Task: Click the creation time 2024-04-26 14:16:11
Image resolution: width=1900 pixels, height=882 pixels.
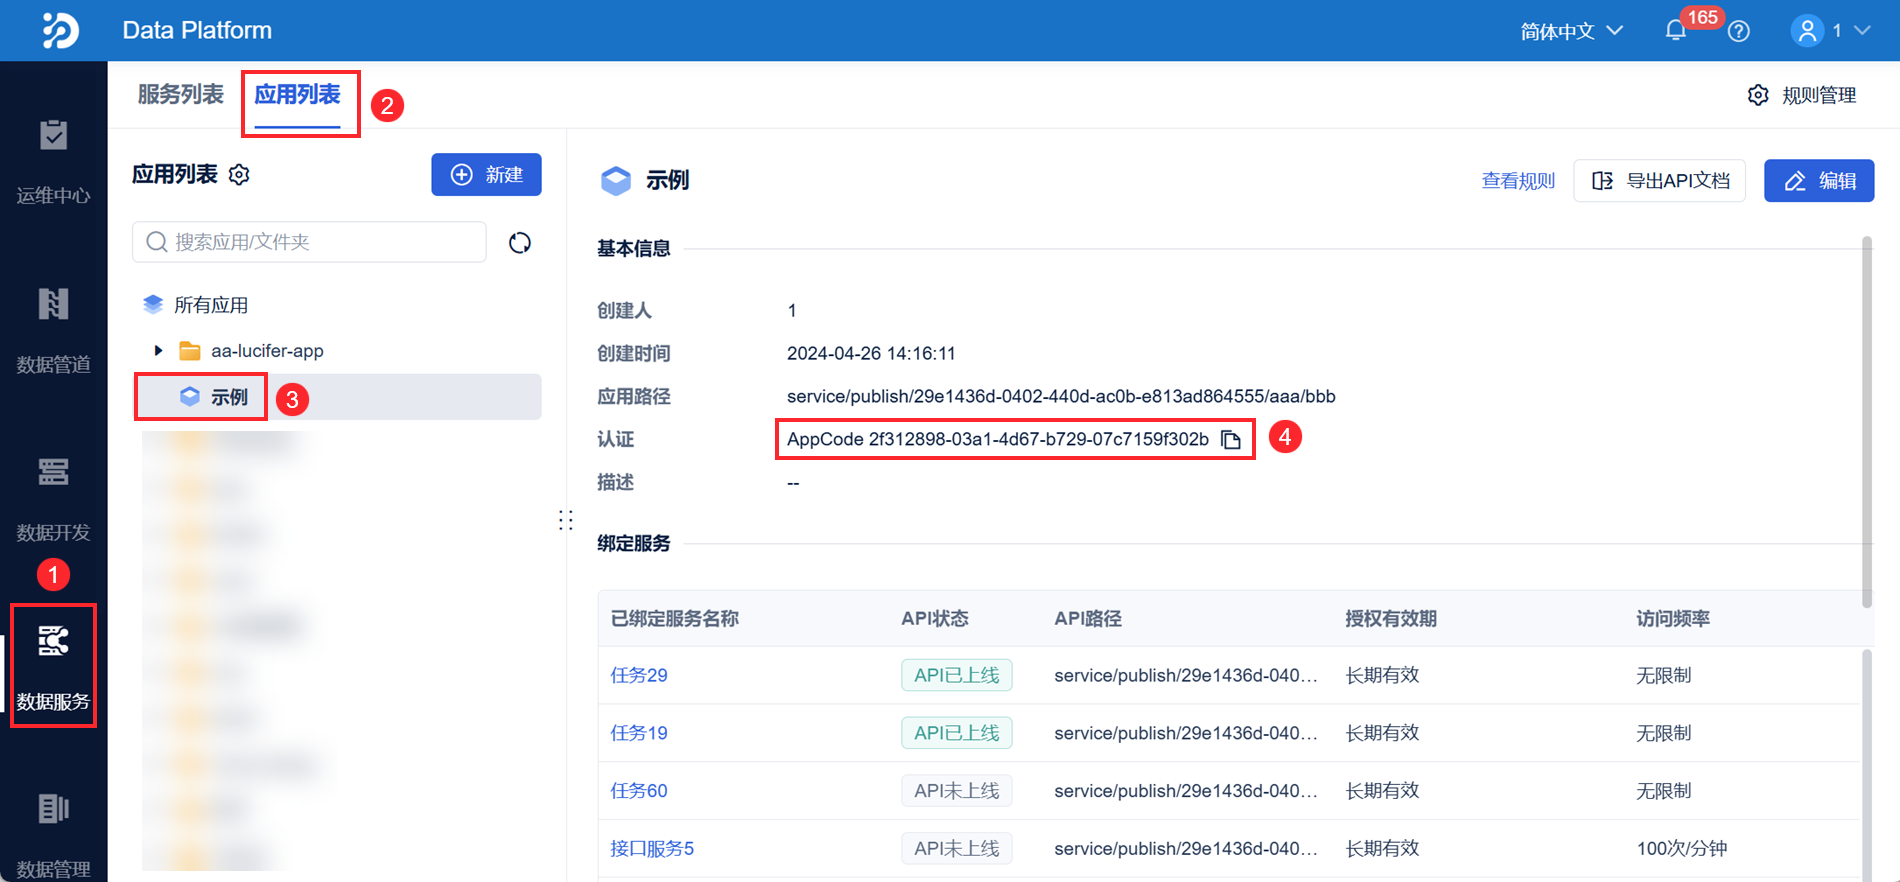Action: coord(871,354)
